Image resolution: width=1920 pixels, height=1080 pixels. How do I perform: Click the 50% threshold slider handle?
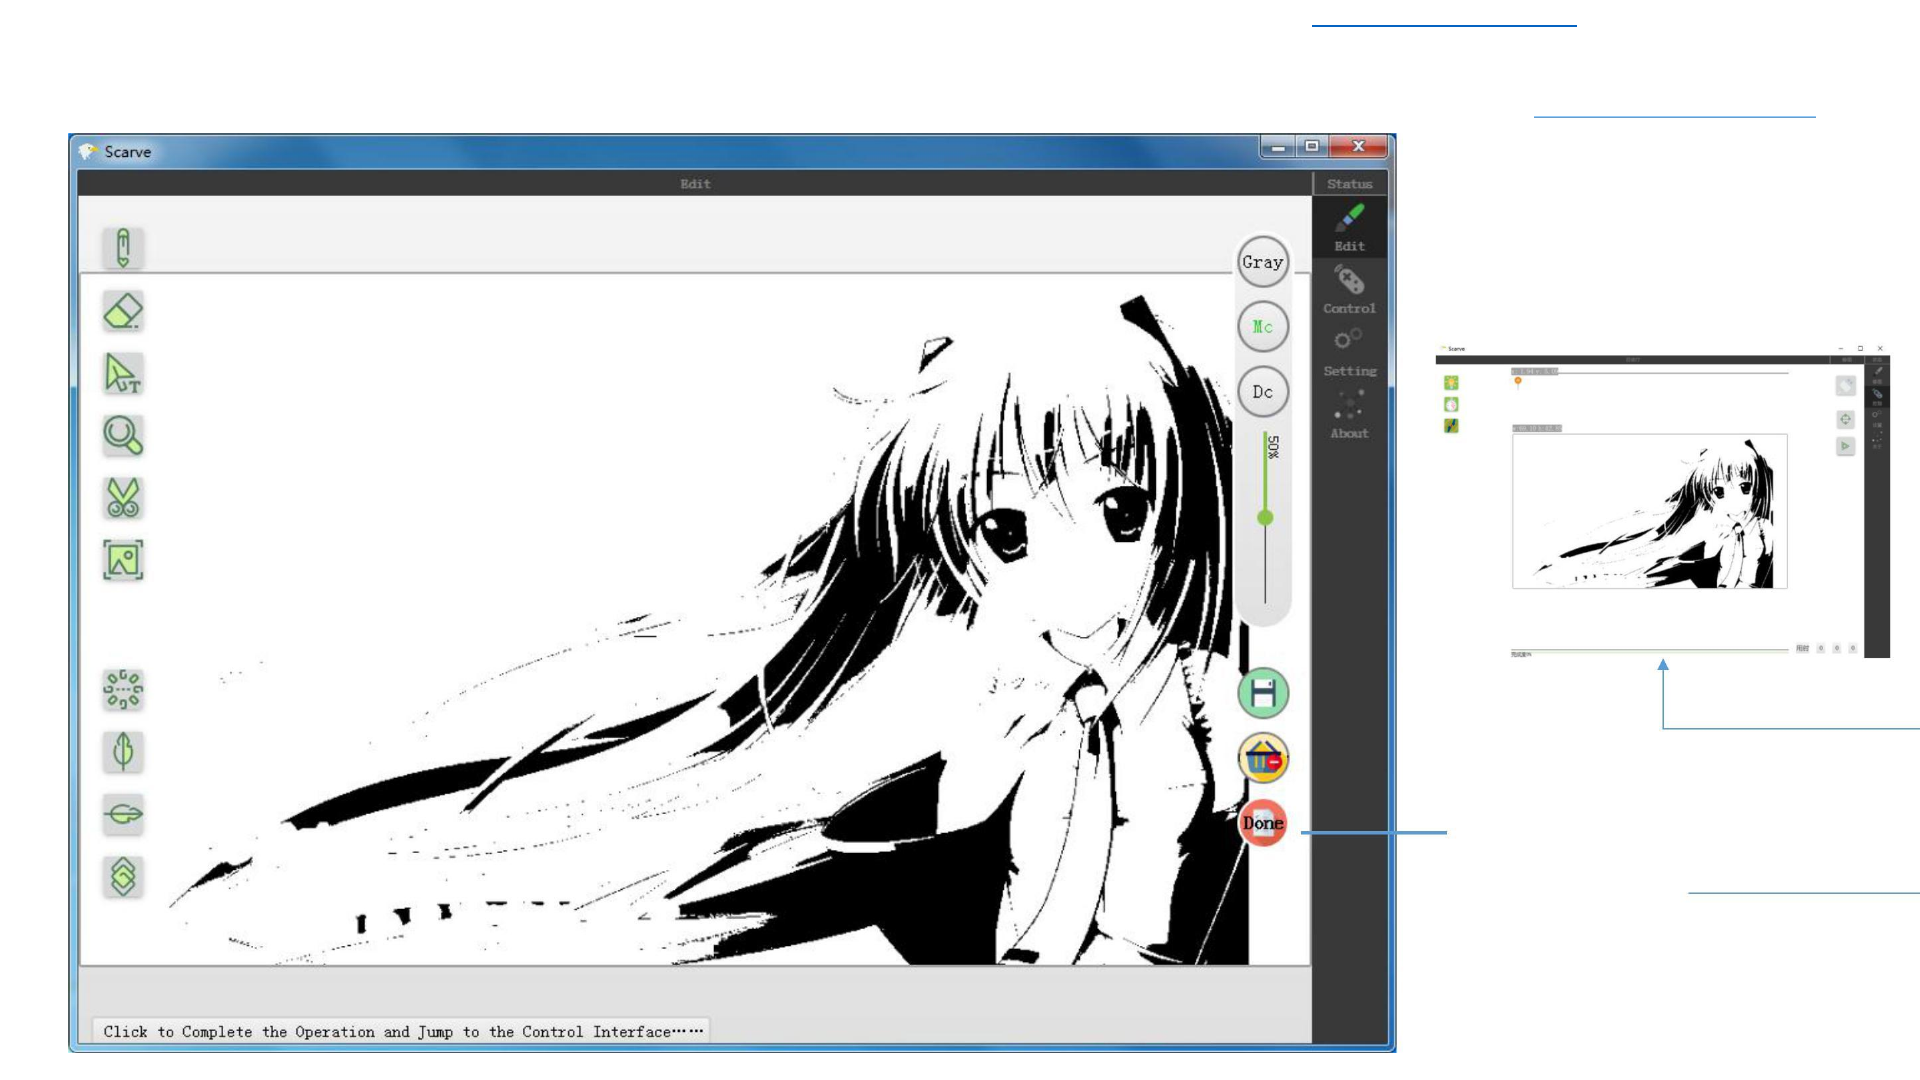[1265, 517]
